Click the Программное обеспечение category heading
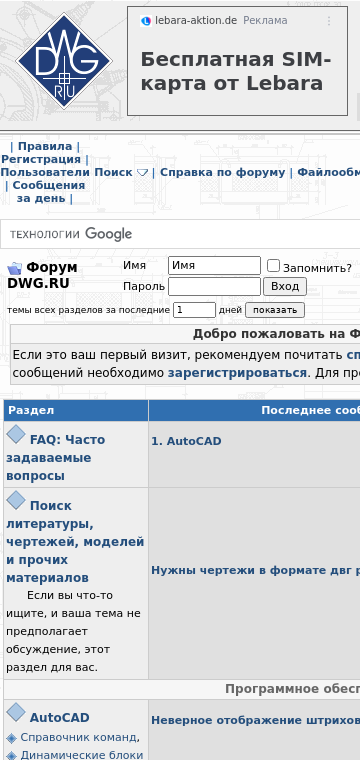This screenshot has height=760, width=360. [293, 689]
